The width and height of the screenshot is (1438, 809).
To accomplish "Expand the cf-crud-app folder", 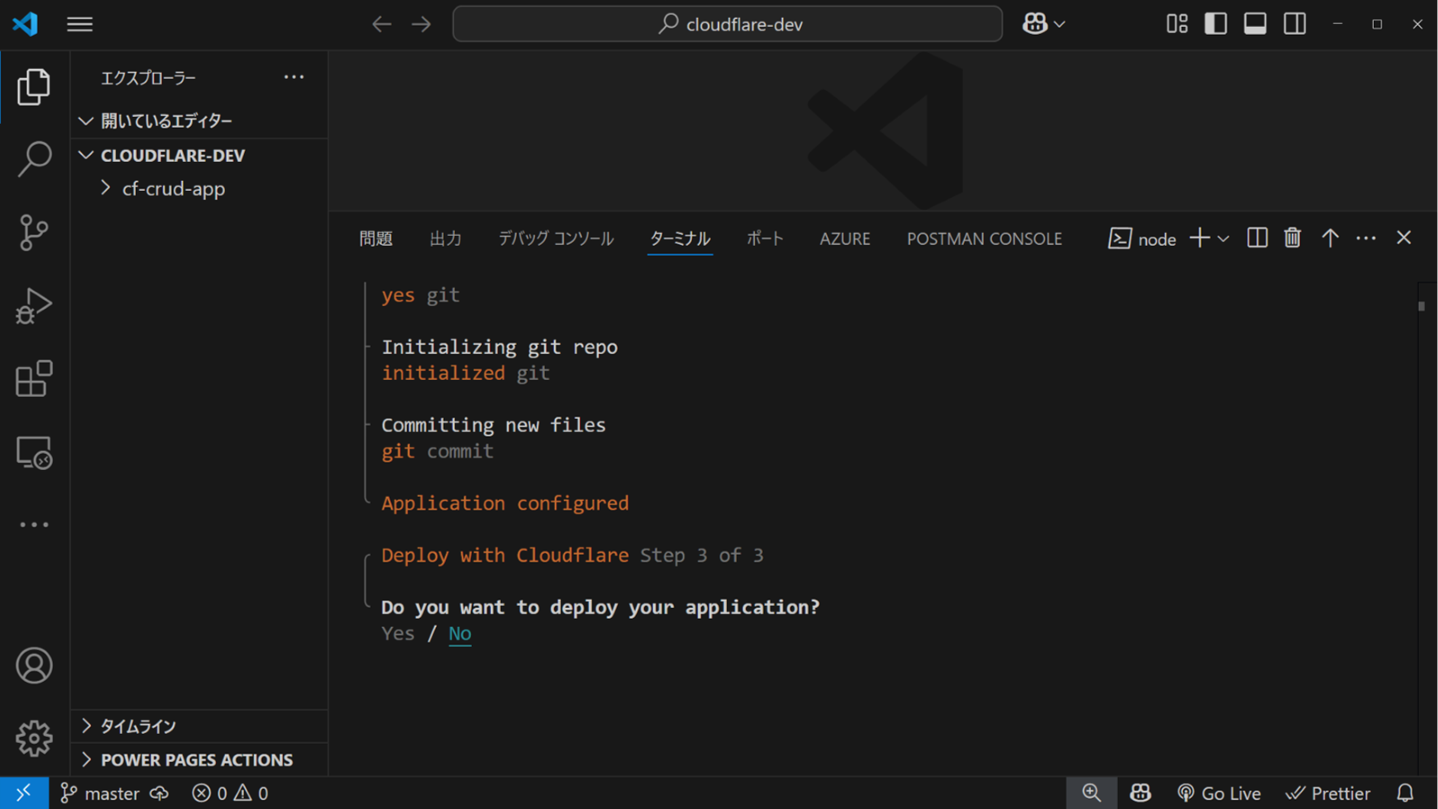I will [x=199, y=189].
